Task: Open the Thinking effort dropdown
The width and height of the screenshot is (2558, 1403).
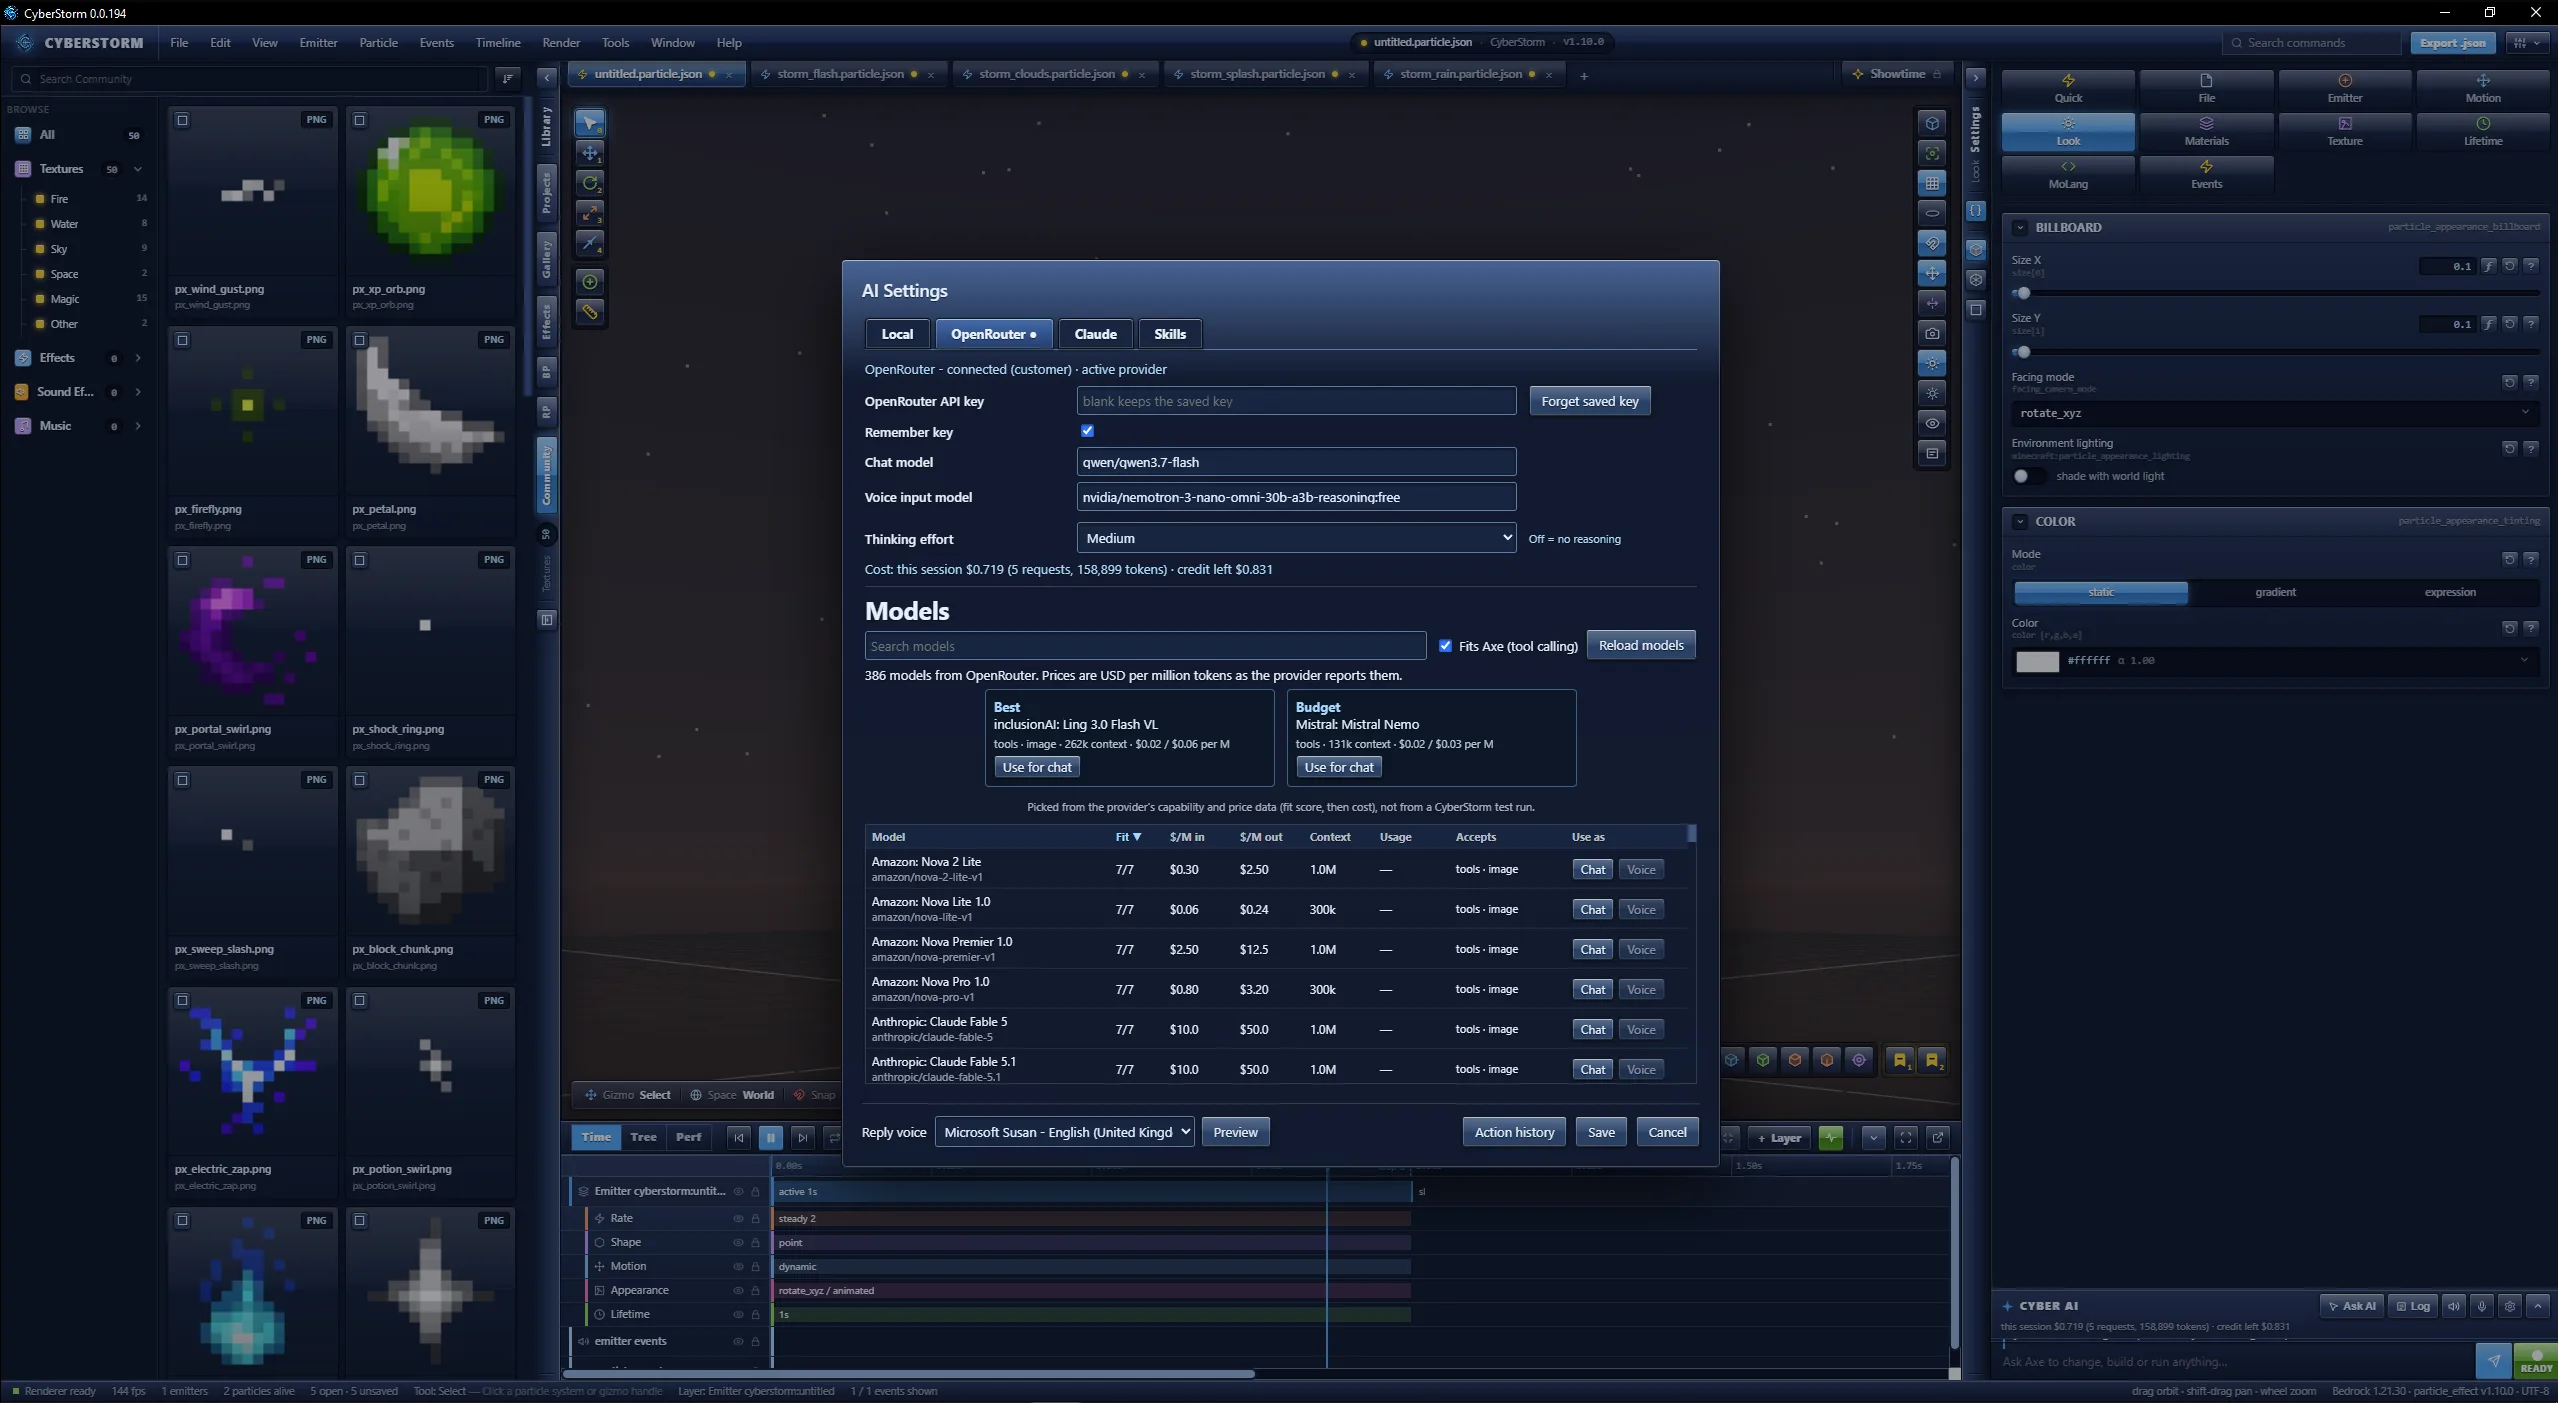Action: (x=1296, y=538)
